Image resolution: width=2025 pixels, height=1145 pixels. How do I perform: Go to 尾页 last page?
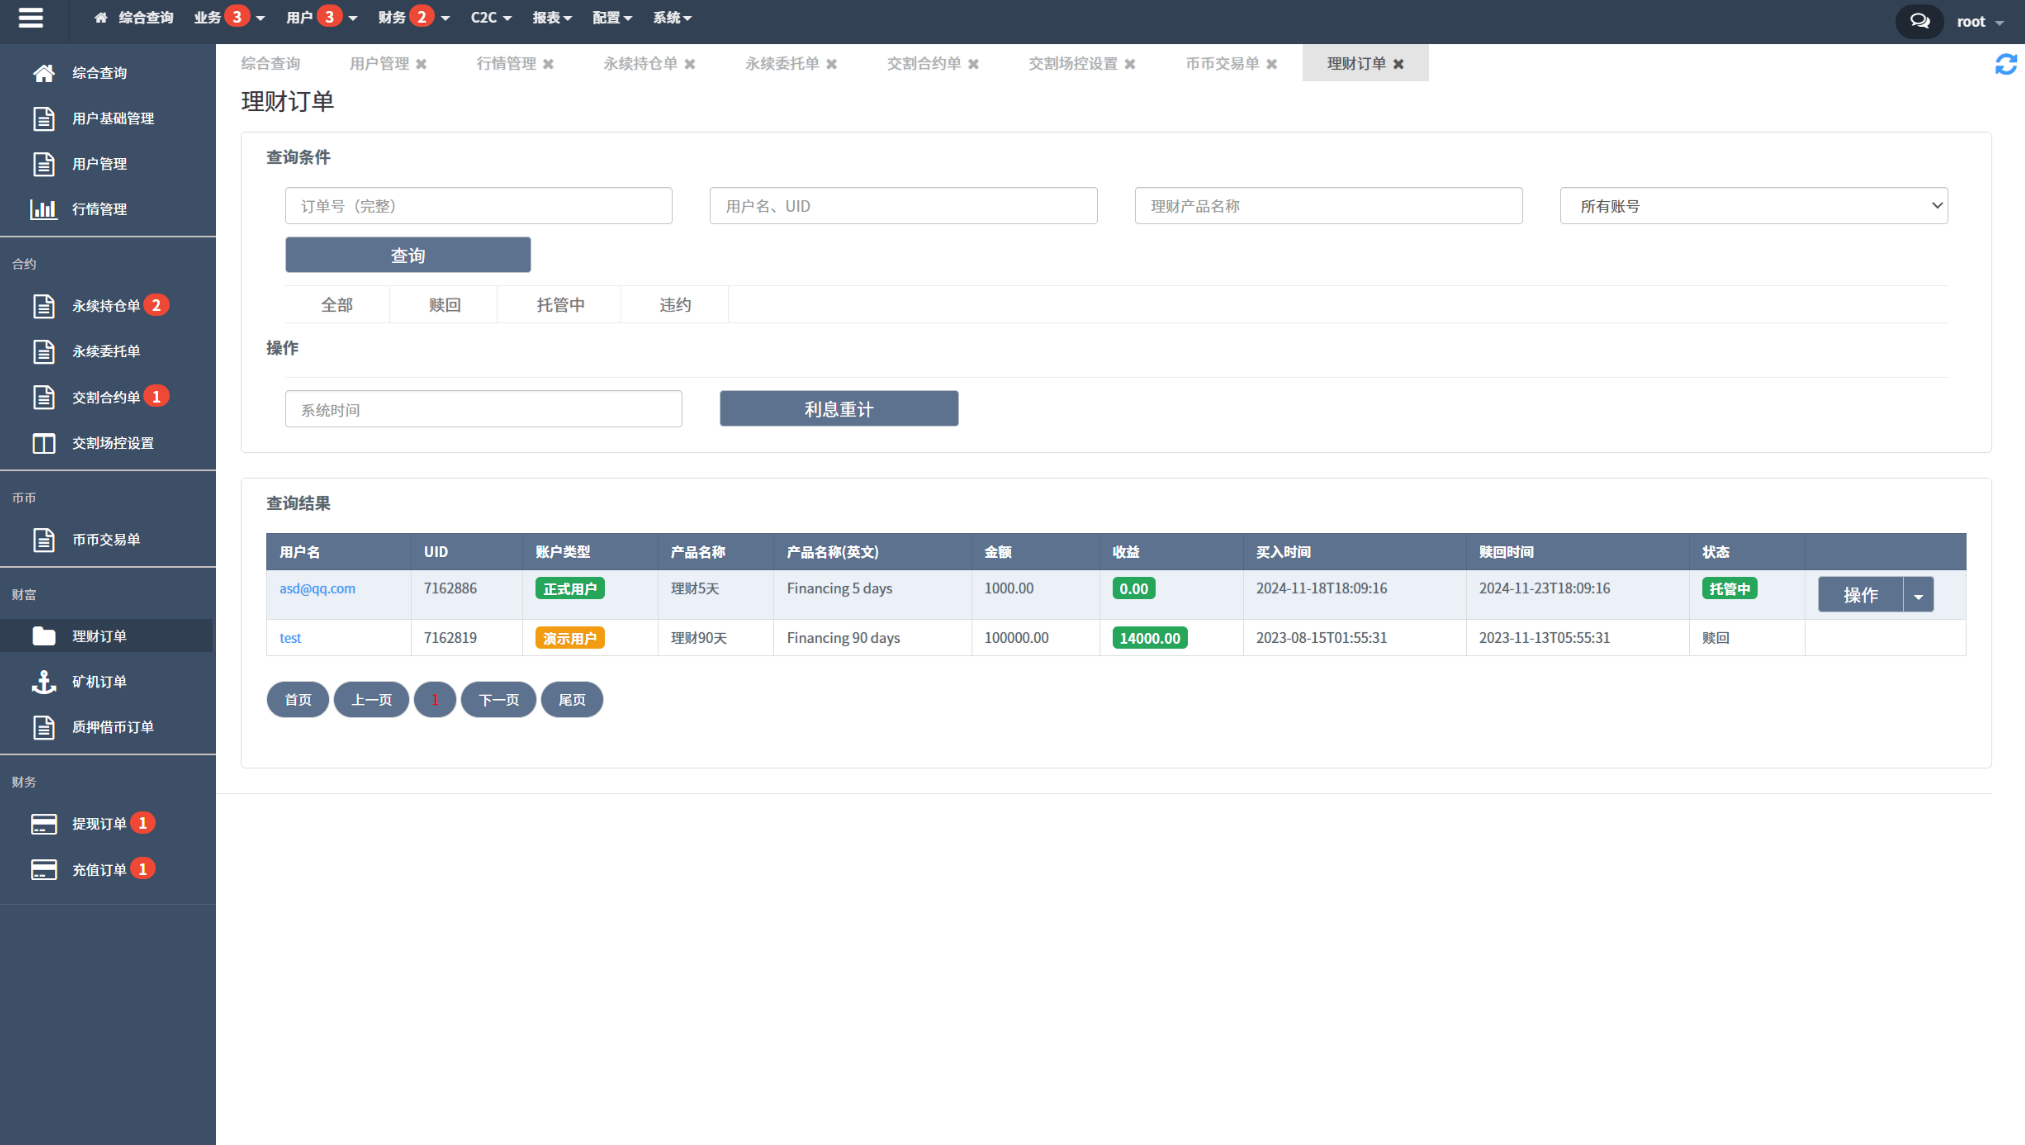pyautogui.click(x=572, y=700)
